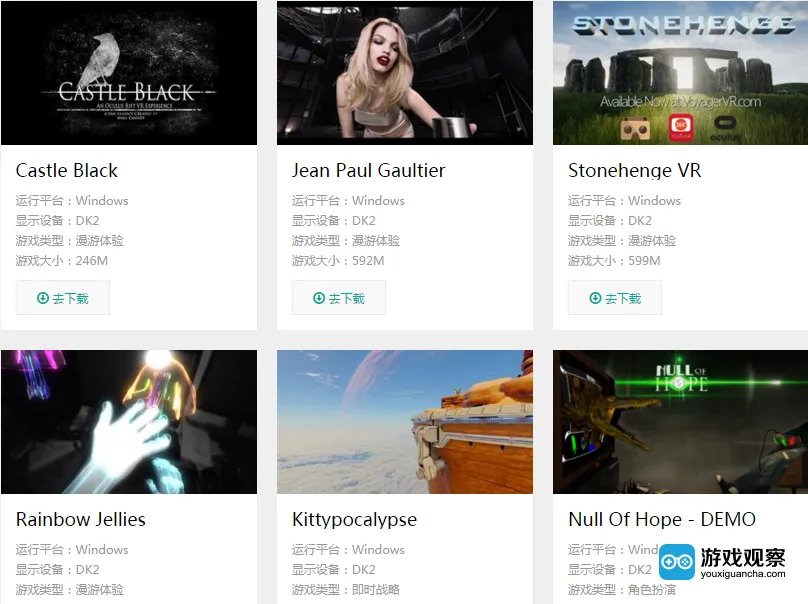Click Castle Black platform text Windows

coord(102,200)
